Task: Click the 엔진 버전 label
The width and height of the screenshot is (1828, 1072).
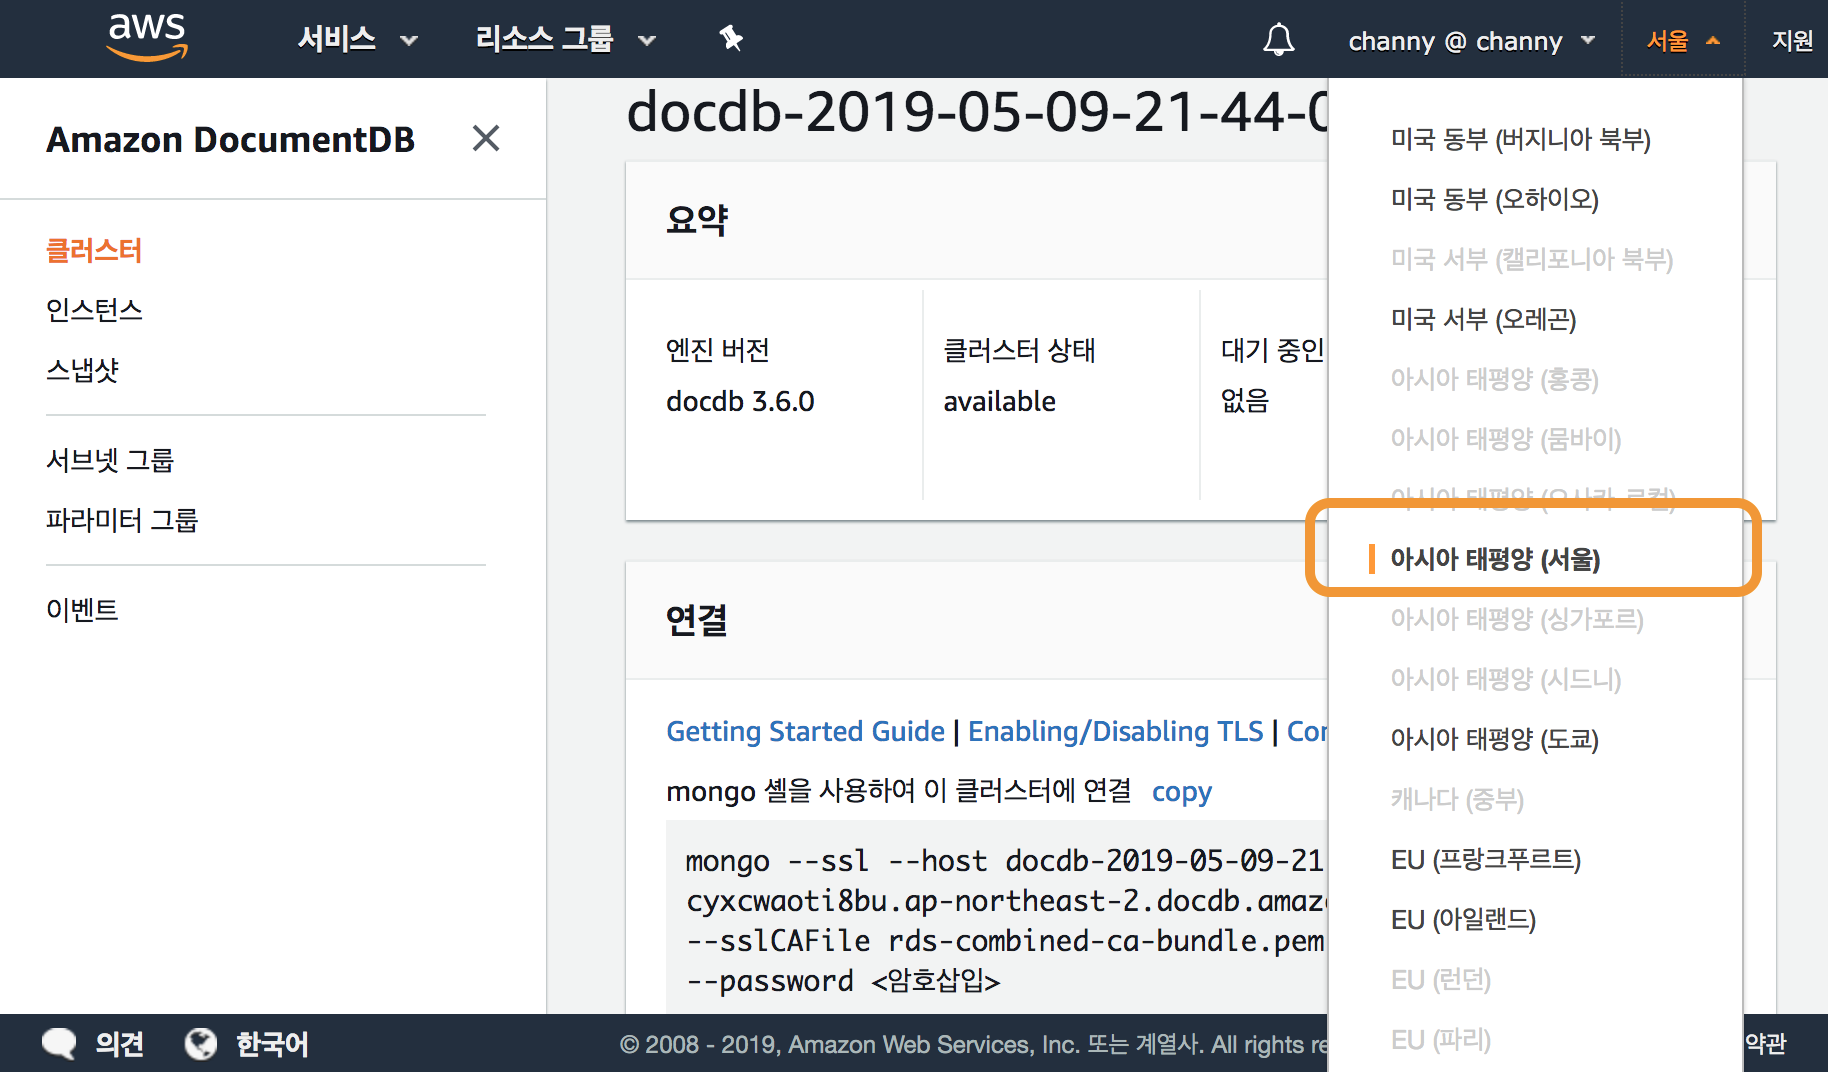Action: pos(718,350)
